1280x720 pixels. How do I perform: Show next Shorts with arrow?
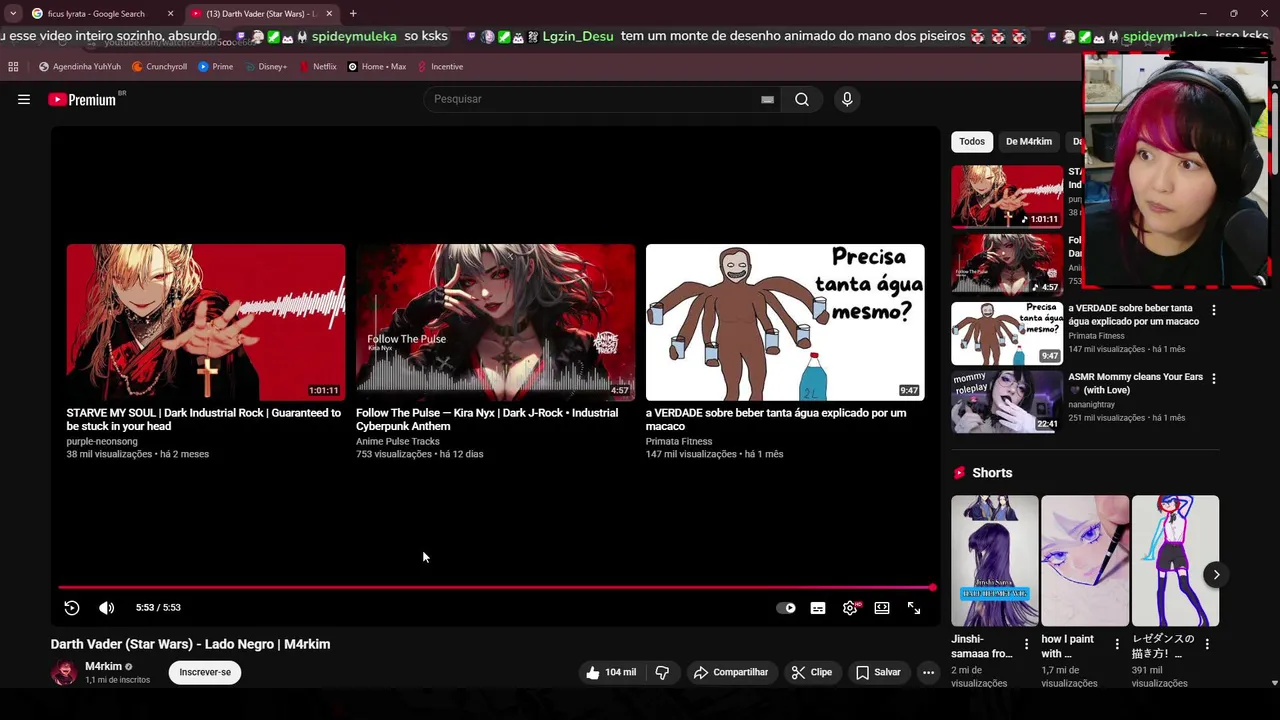click(1216, 574)
